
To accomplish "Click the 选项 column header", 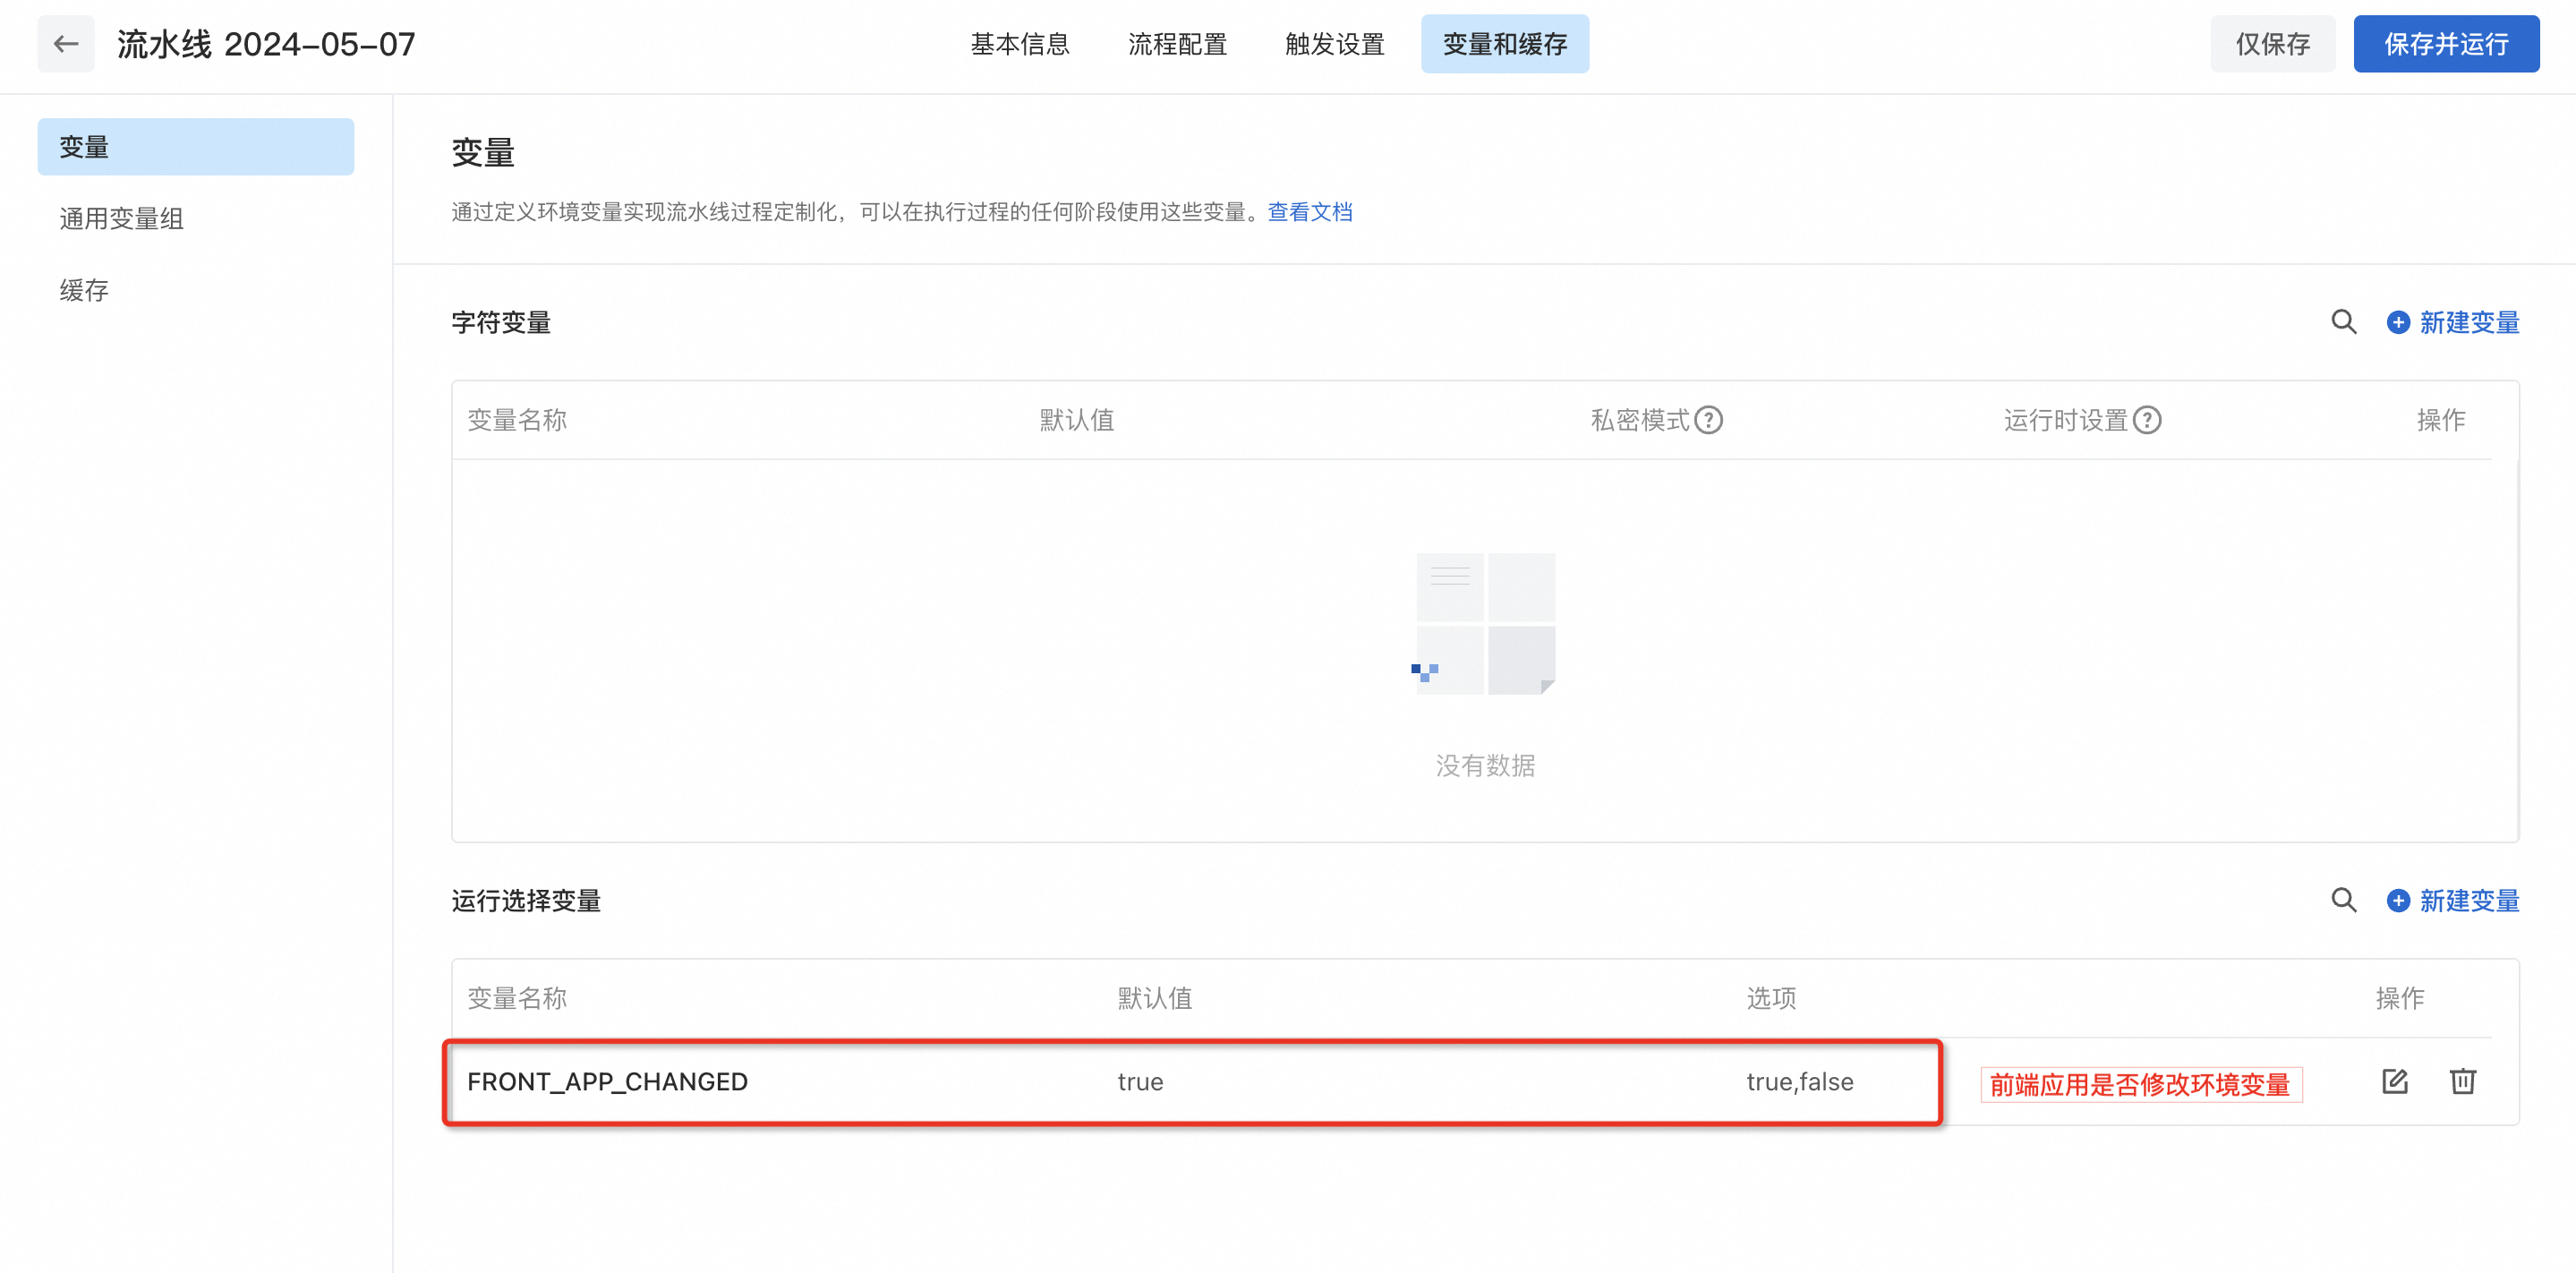I will click(x=1771, y=998).
